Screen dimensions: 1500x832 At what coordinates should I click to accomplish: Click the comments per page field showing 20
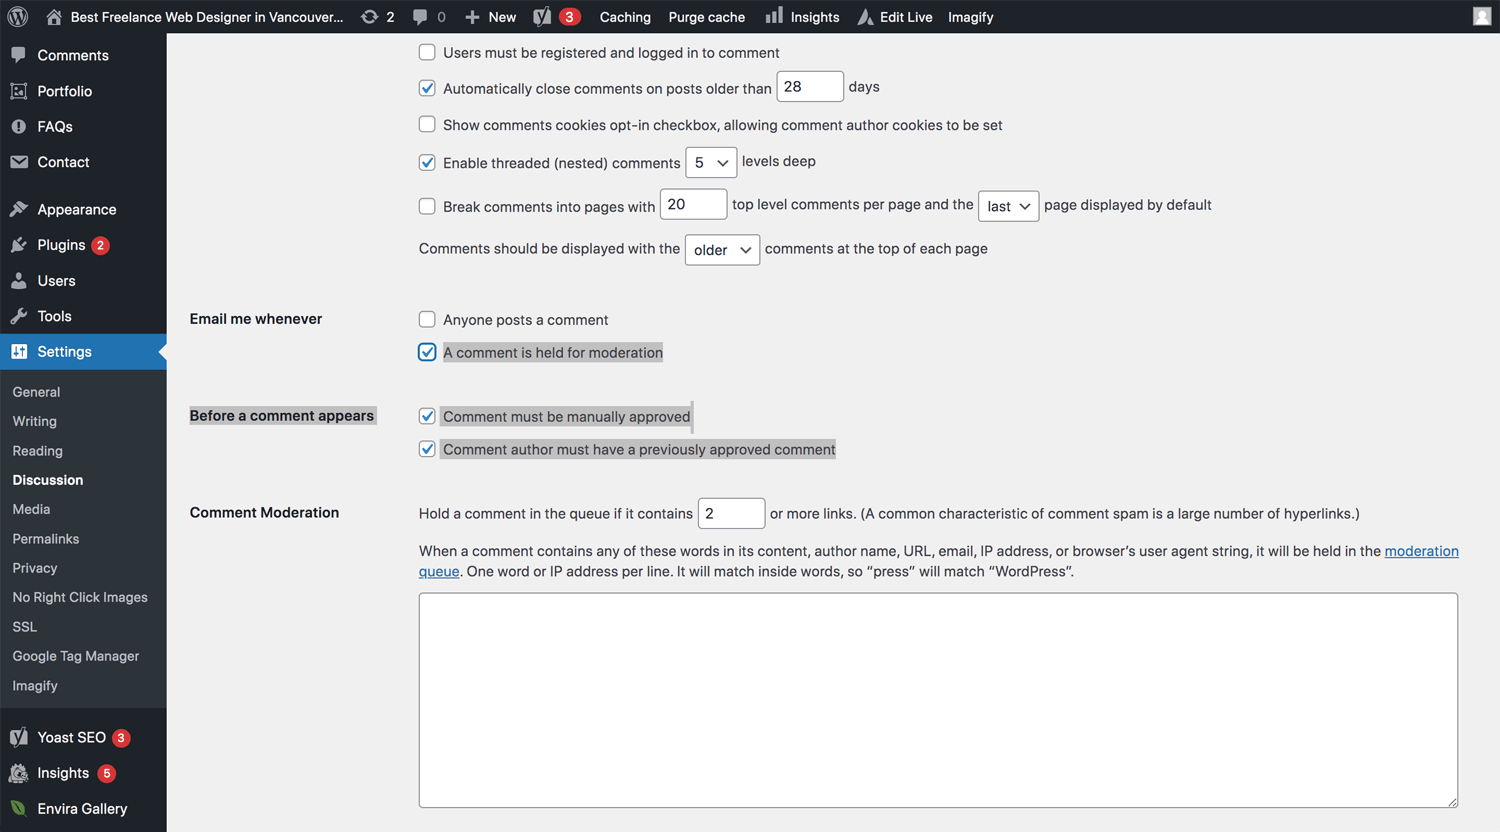pos(693,204)
